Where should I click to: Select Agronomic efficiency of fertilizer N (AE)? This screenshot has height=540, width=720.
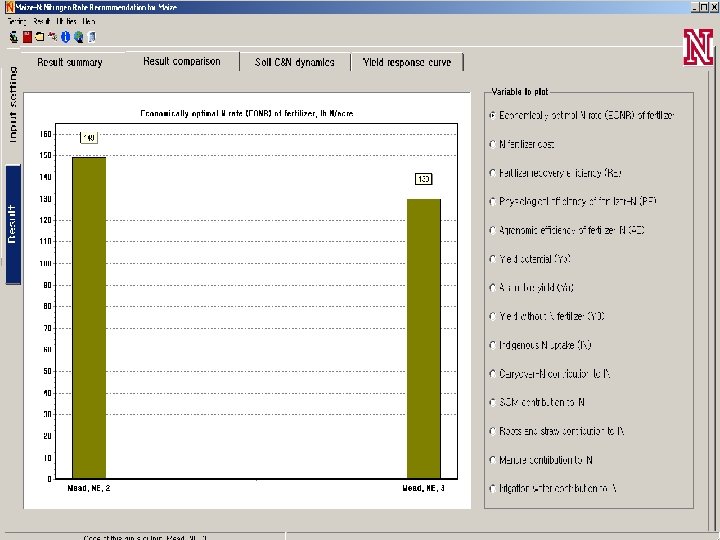pyautogui.click(x=567, y=231)
